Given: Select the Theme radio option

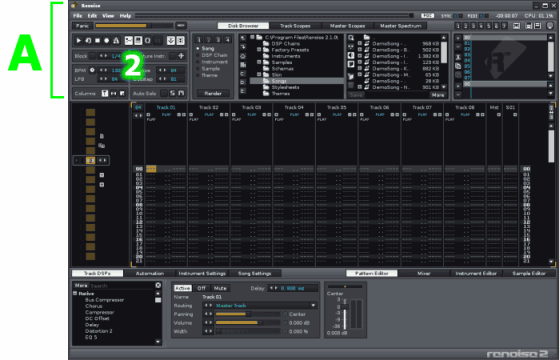Looking at the screenshot, I should tap(207, 75).
